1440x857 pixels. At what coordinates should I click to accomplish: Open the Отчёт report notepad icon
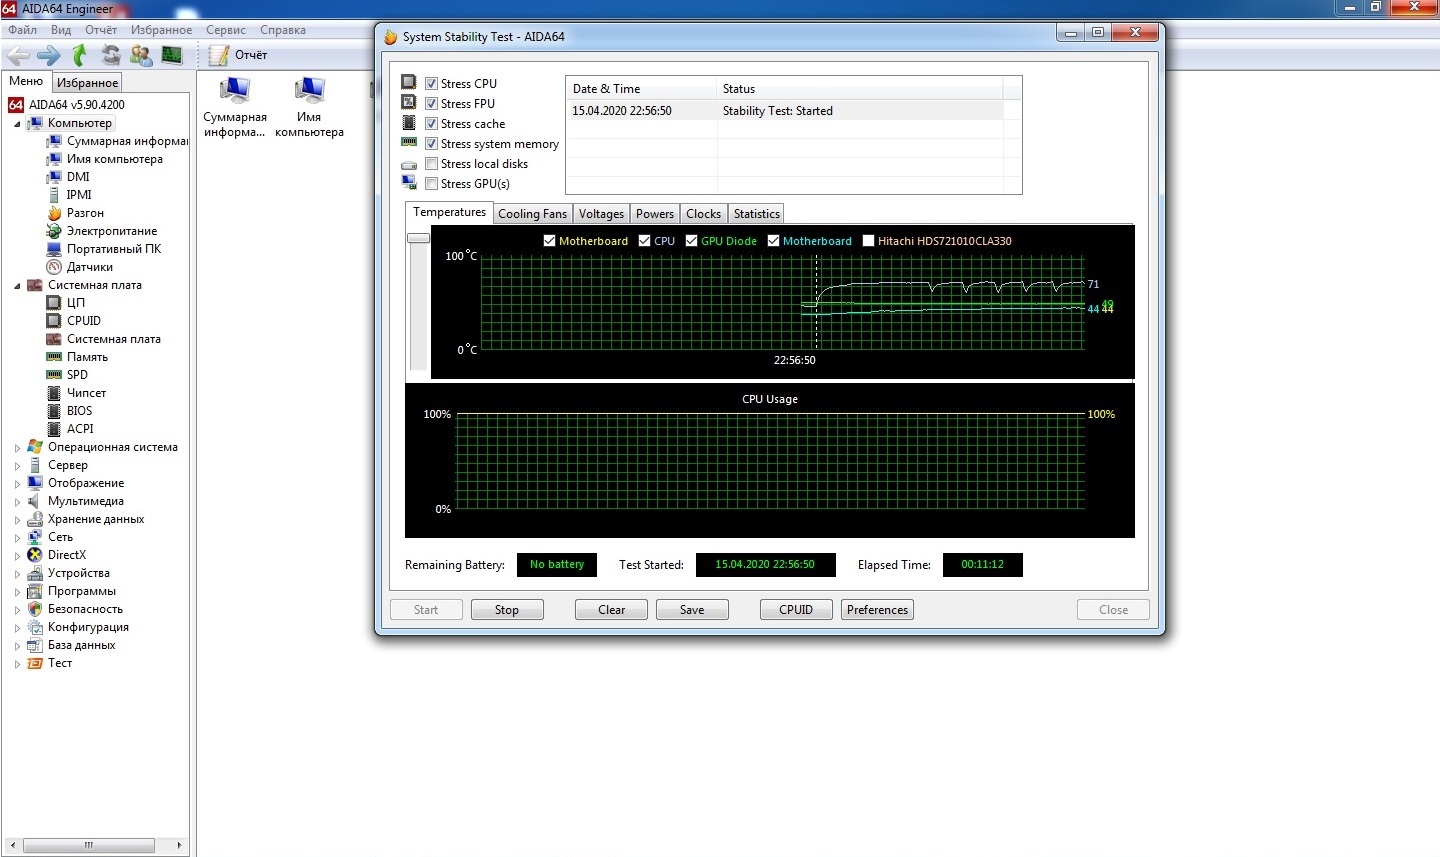(219, 55)
